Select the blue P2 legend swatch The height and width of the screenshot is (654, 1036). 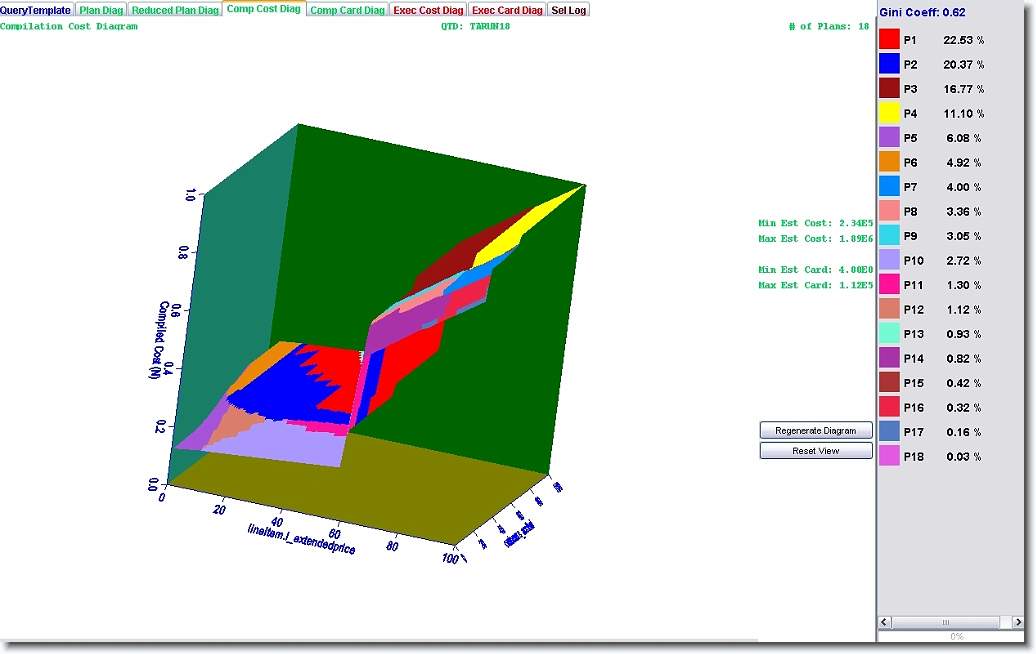click(x=889, y=64)
